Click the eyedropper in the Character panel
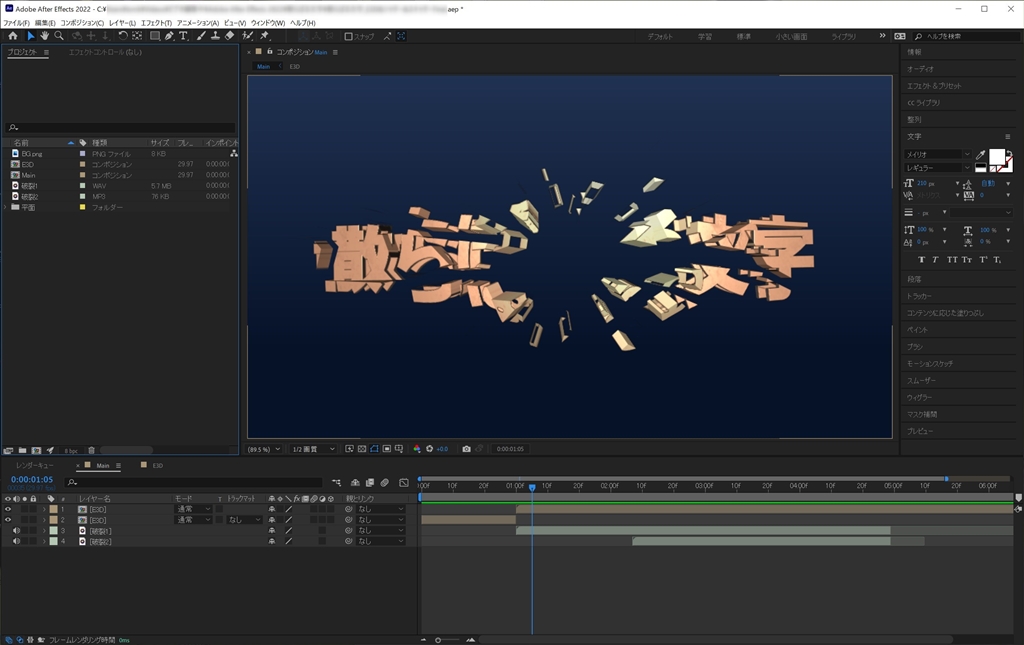The height and width of the screenshot is (645, 1024). pyautogui.click(x=981, y=155)
